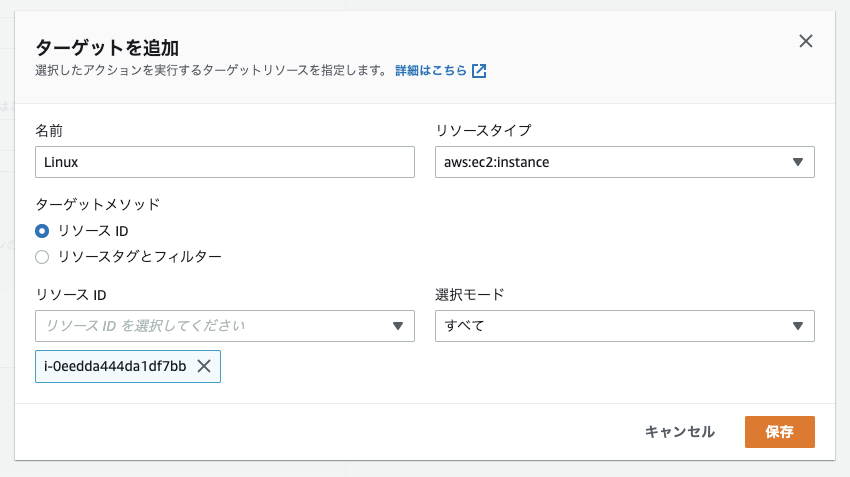The width and height of the screenshot is (850, 477).
Task: Remove the i-0eedda444da1df7bb token with its X
Action: [x=204, y=366]
